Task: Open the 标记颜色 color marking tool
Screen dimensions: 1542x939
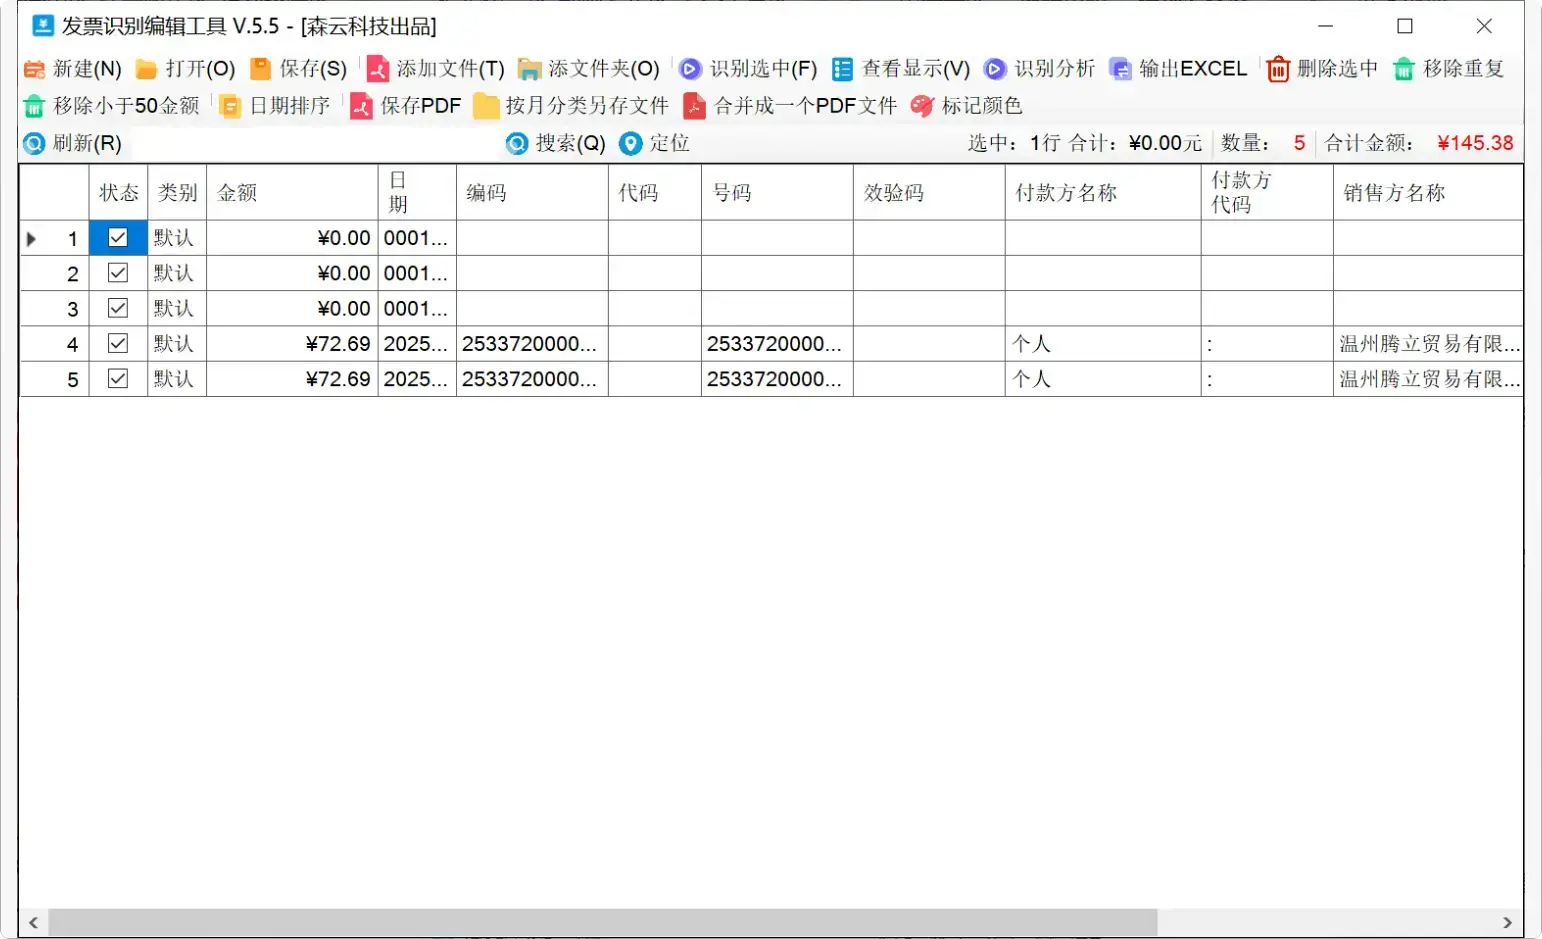Action: point(966,106)
